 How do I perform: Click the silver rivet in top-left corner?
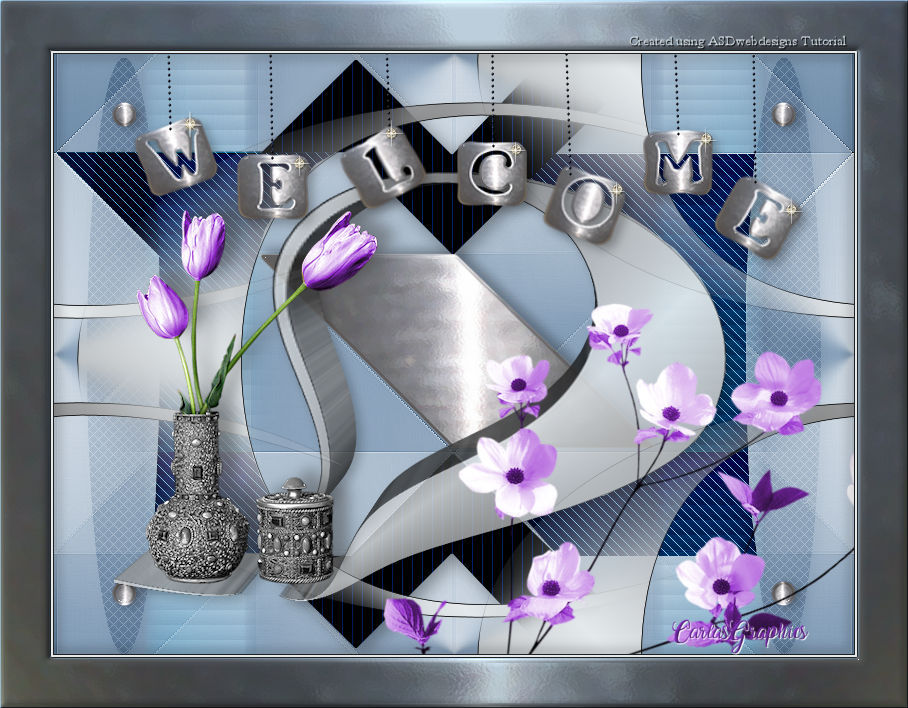click(123, 113)
